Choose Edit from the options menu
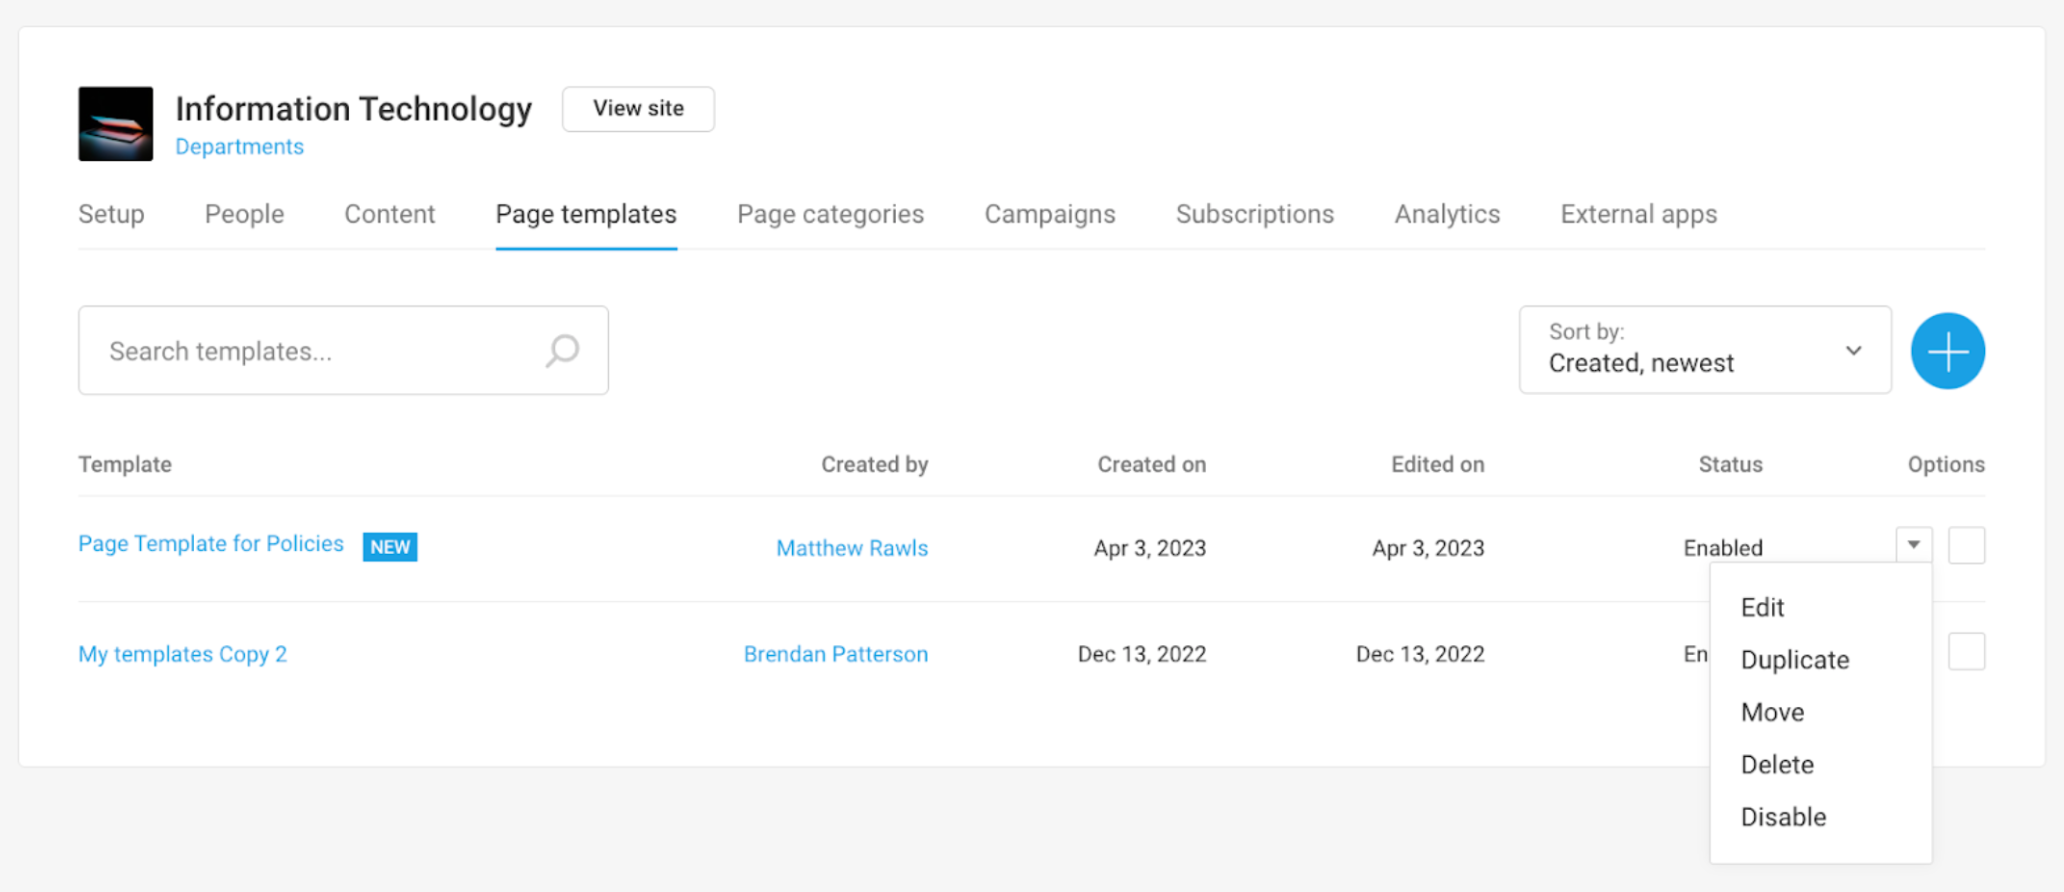The width and height of the screenshot is (2064, 892). click(1762, 608)
